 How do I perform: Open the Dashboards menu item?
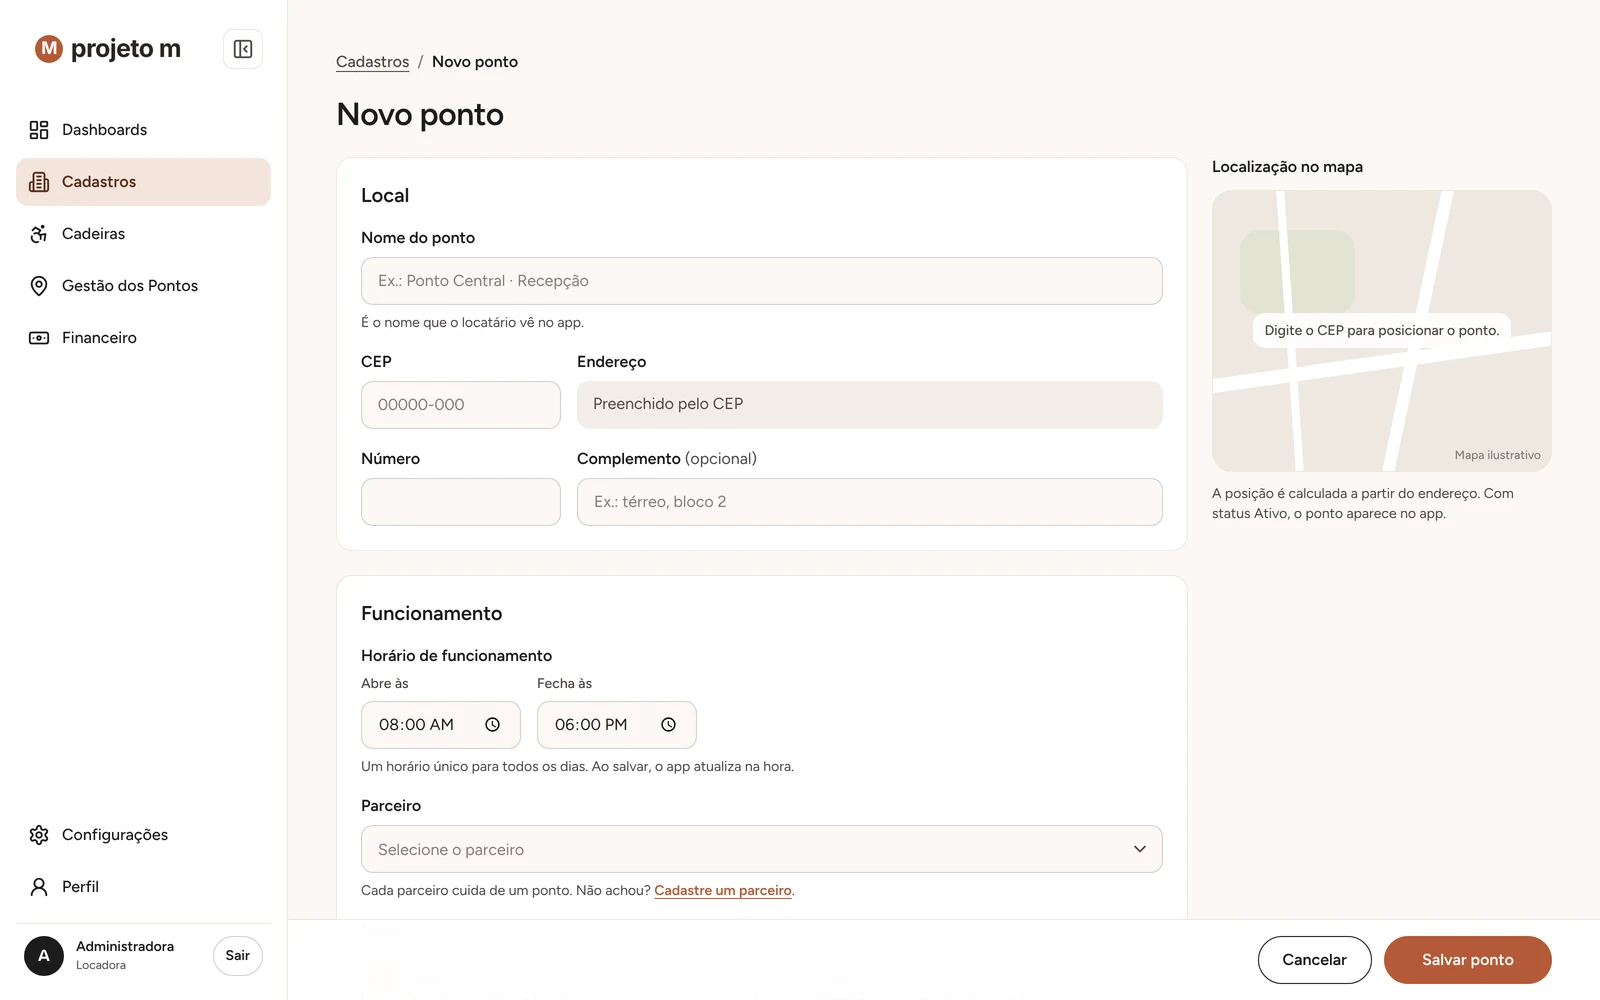pos(143,130)
